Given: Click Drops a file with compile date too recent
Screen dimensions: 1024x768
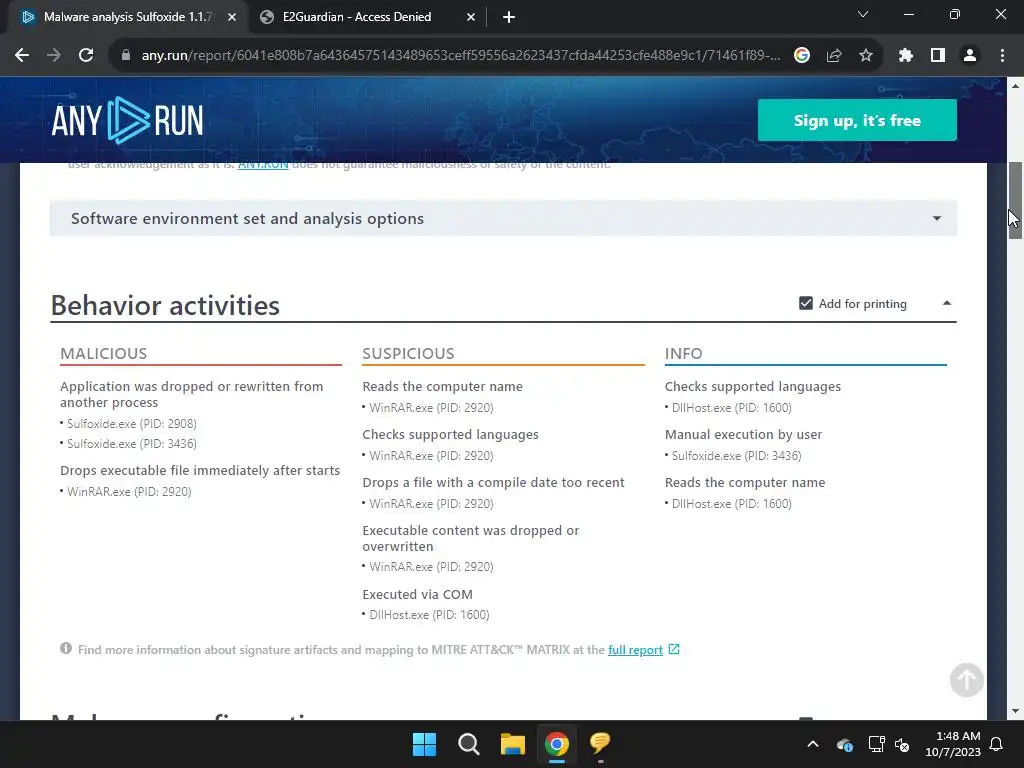Looking at the screenshot, I should click(493, 482).
